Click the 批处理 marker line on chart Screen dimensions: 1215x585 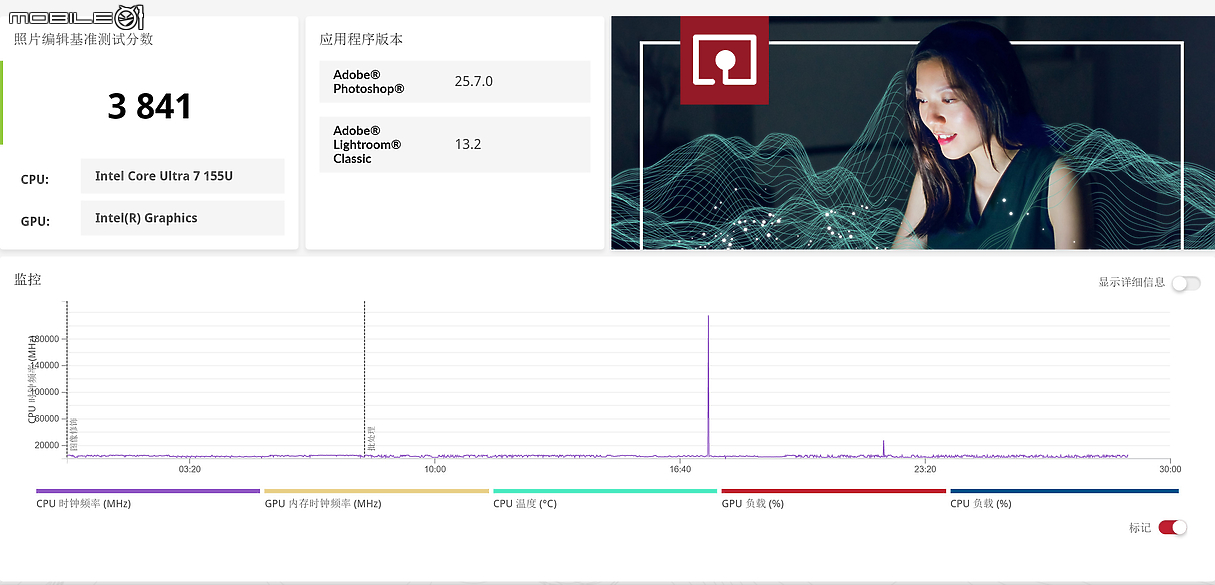[365, 380]
